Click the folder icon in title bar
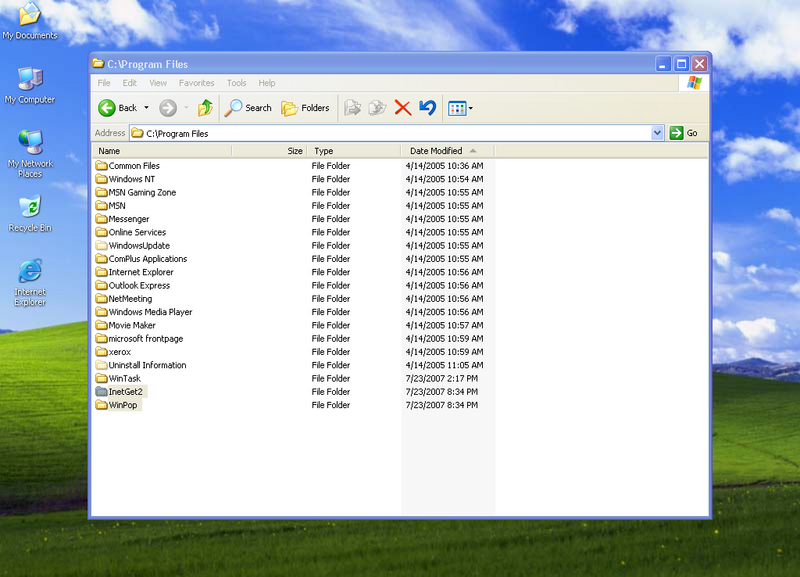Screen dimensions: 800x577 tap(98, 64)
